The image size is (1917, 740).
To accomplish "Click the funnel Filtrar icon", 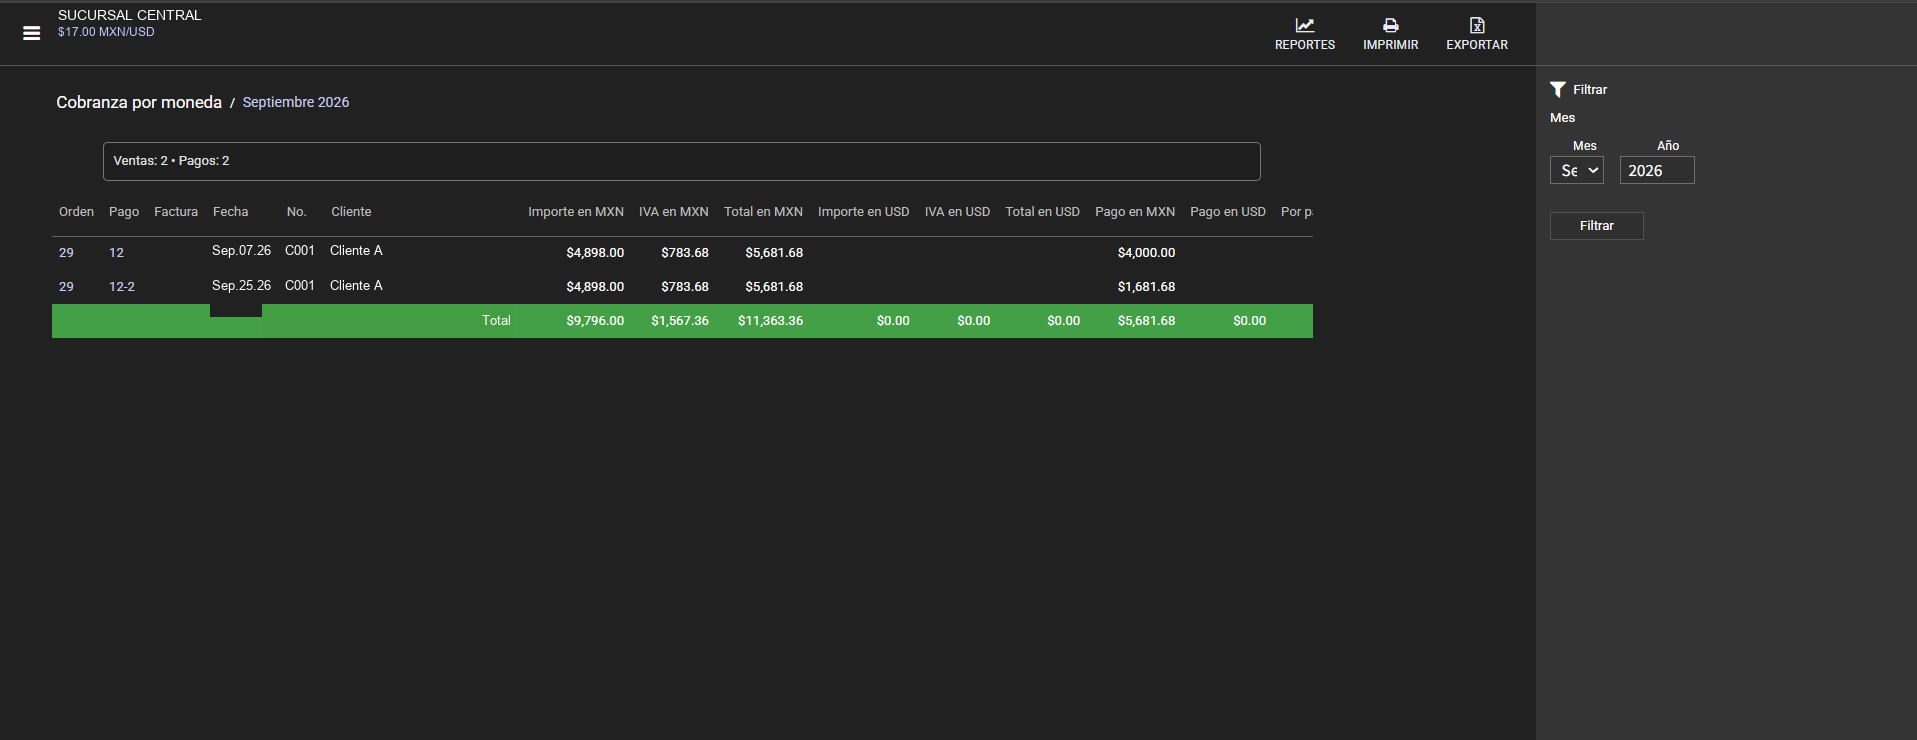I will pos(1557,89).
